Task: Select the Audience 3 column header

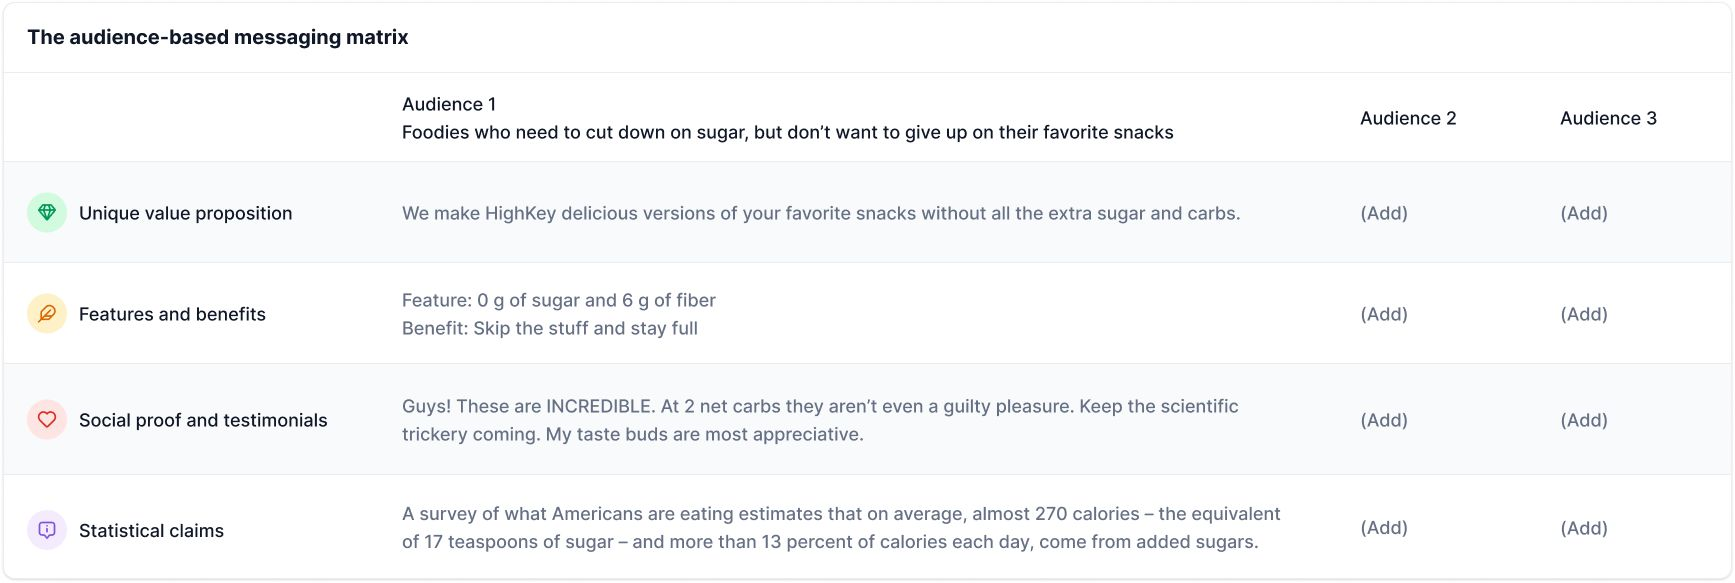Action: (1608, 118)
